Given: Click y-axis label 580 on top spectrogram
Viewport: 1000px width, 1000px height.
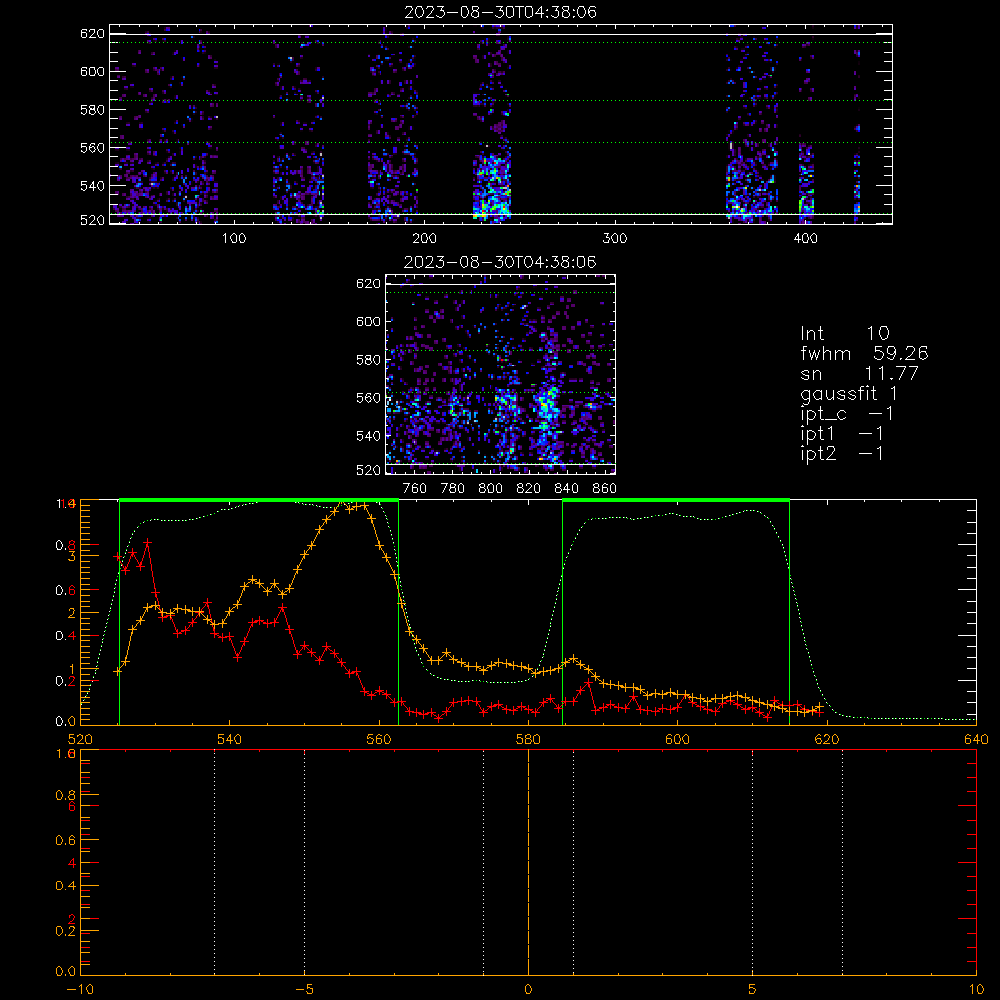Looking at the screenshot, I should tap(92, 110).
